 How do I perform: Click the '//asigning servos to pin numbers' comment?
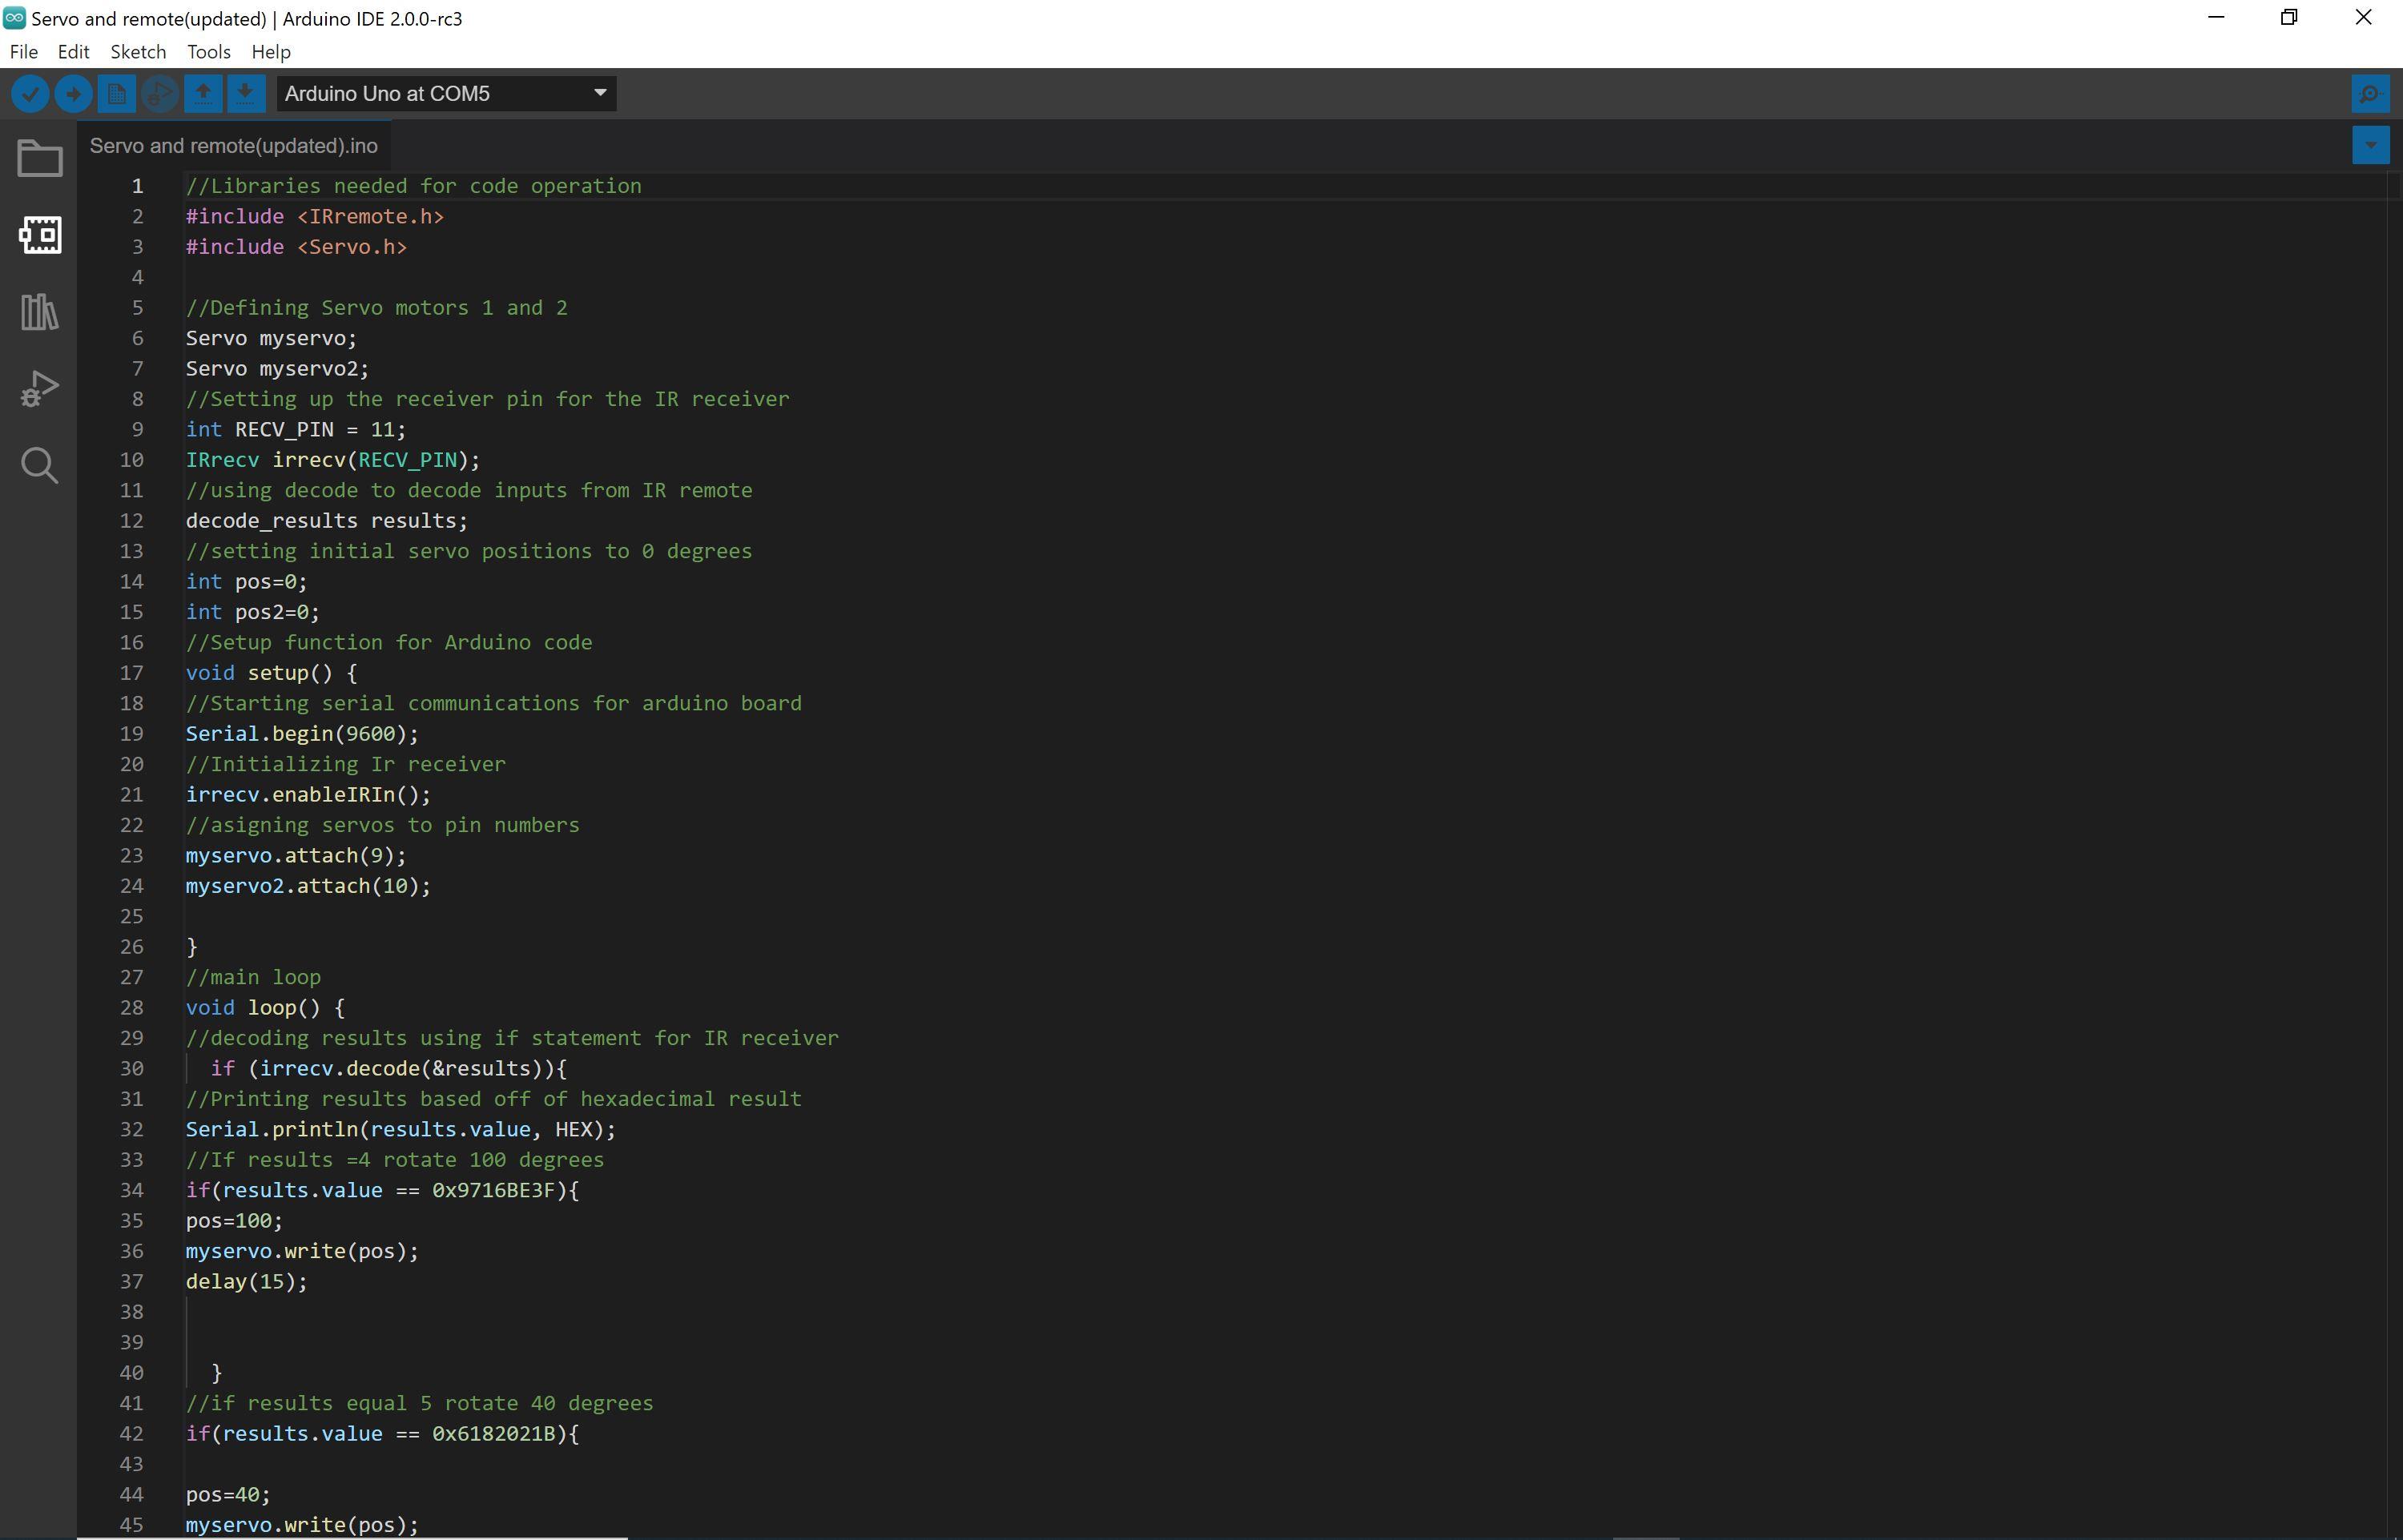click(383, 825)
